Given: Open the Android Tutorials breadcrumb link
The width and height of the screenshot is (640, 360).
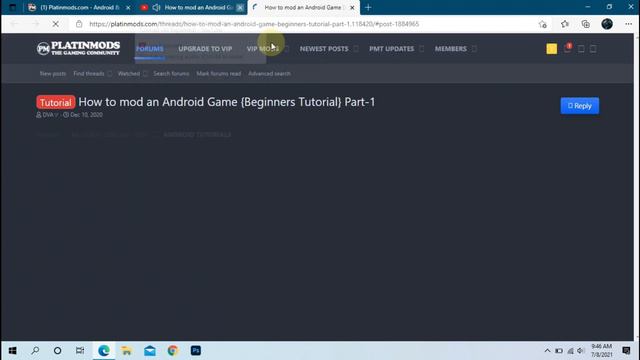Looking at the screenshot, I should 197,134.
